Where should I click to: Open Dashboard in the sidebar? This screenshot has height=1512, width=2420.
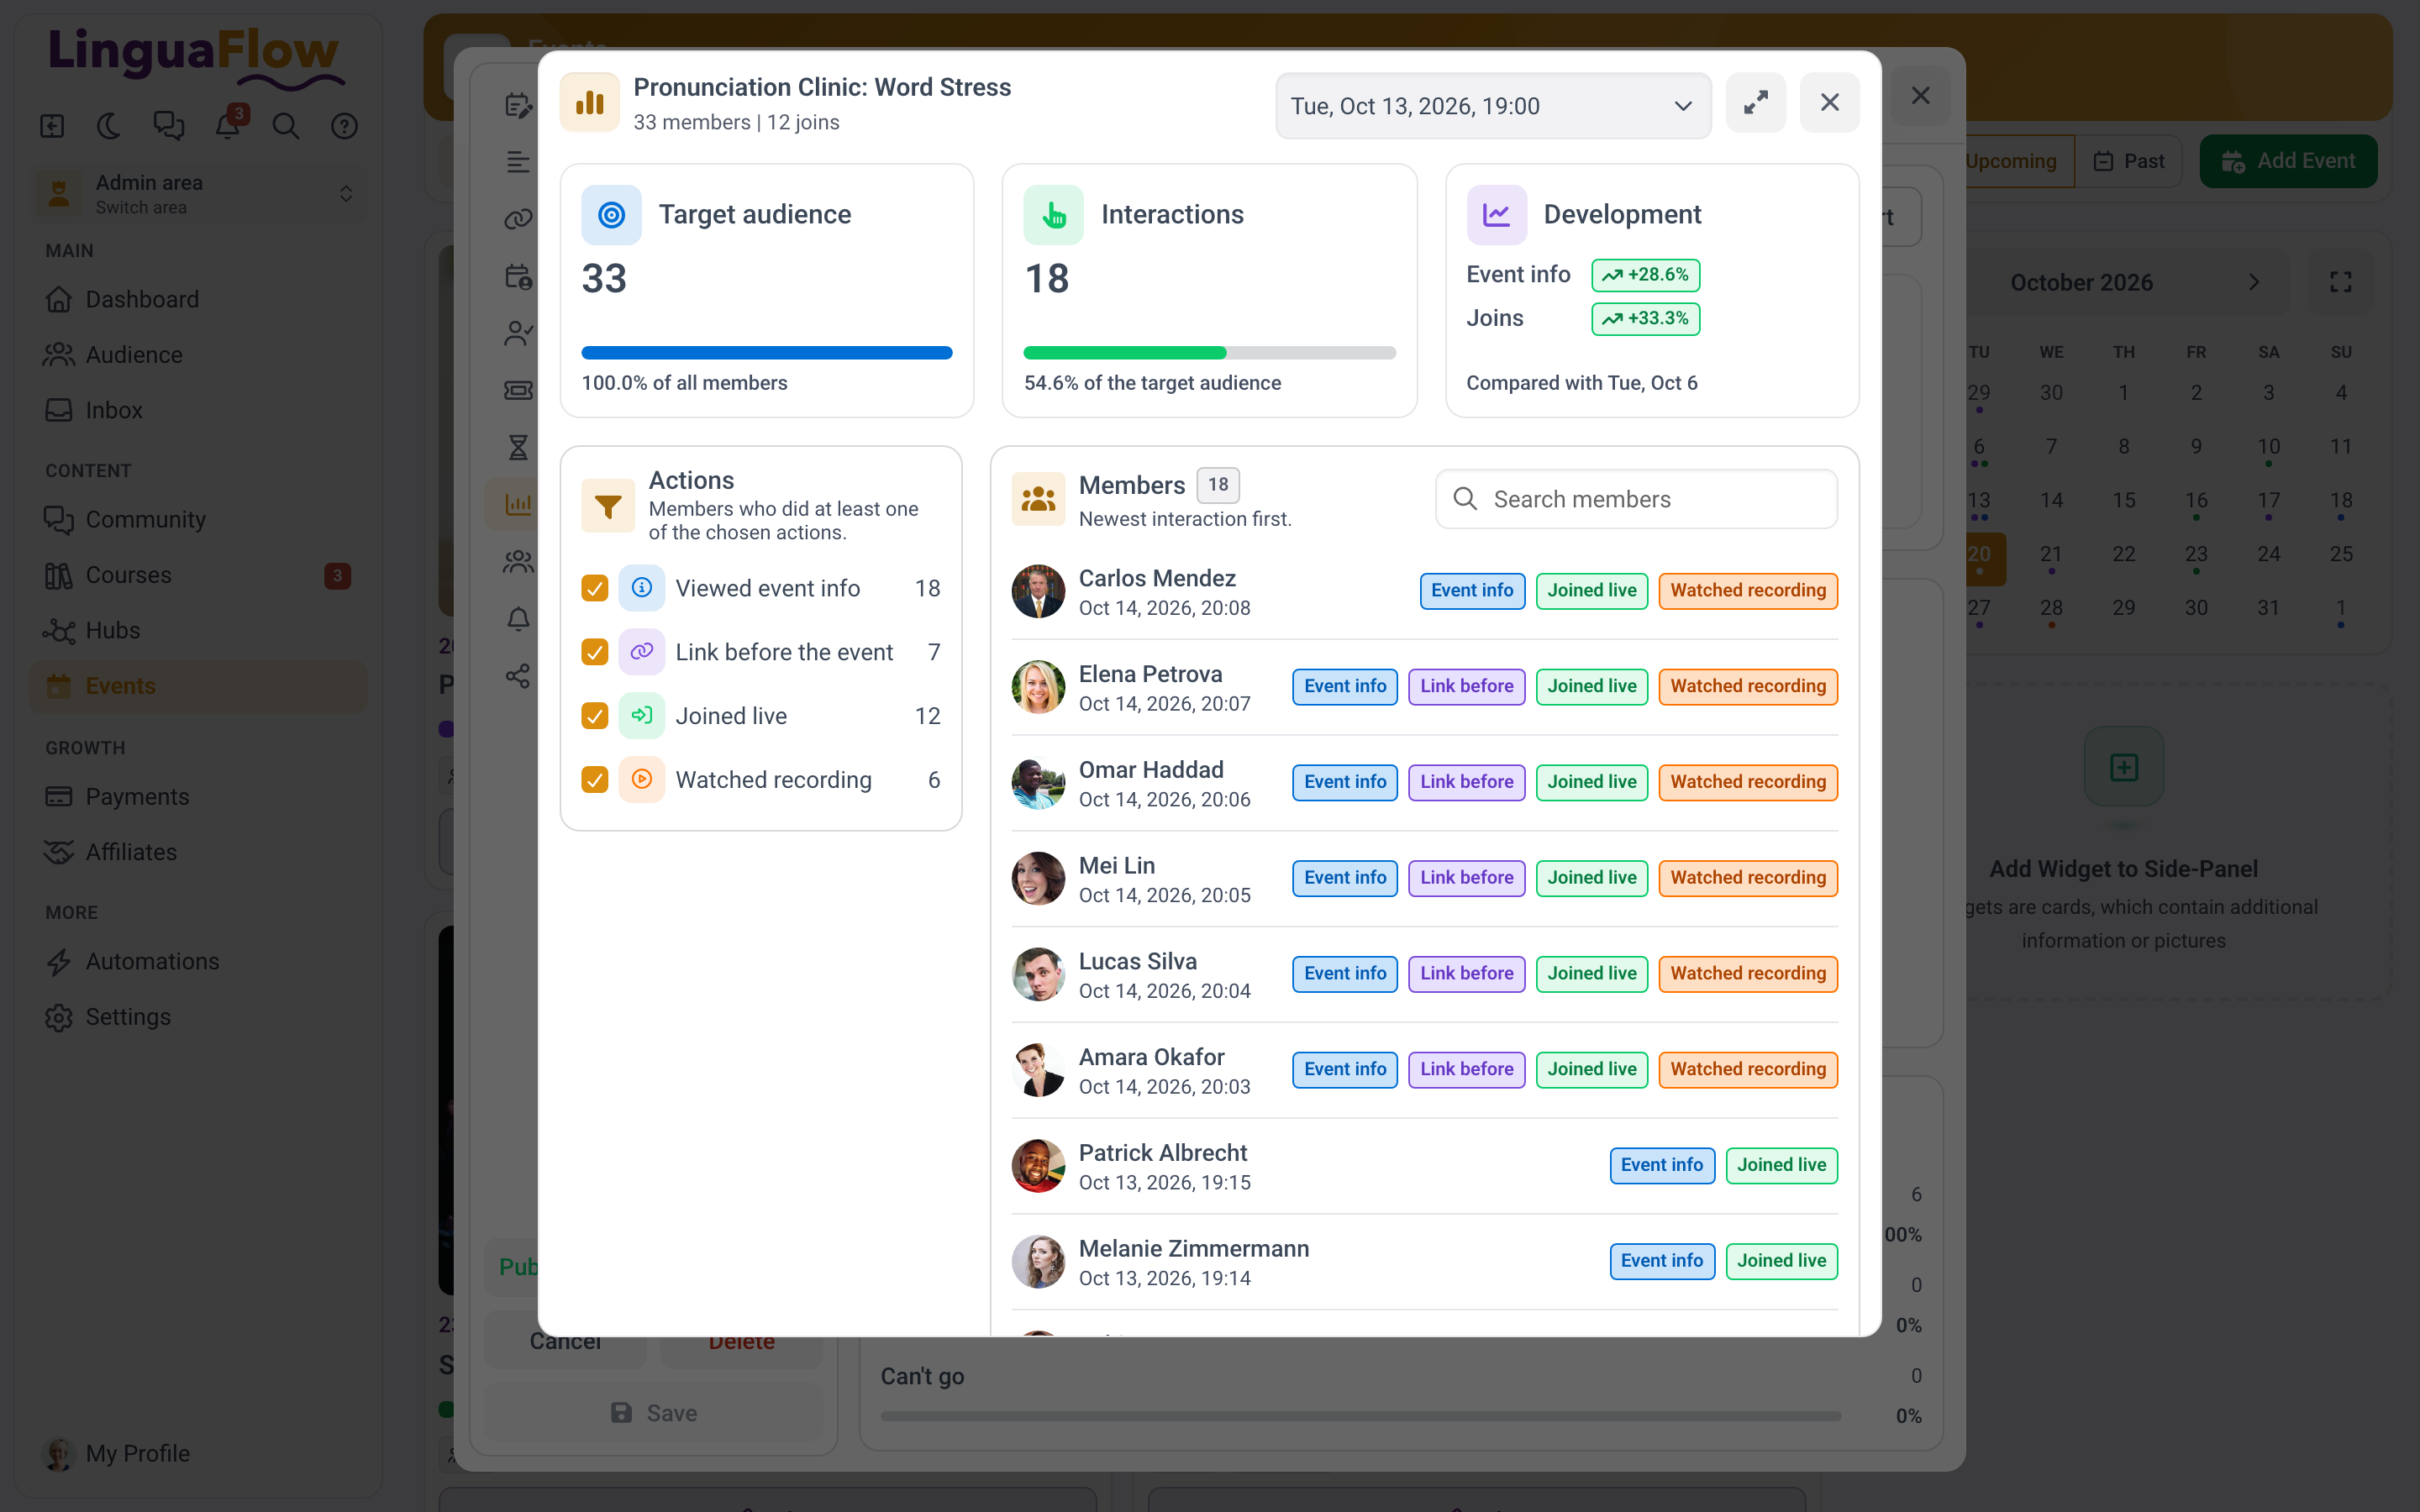(x=199, y=299)
